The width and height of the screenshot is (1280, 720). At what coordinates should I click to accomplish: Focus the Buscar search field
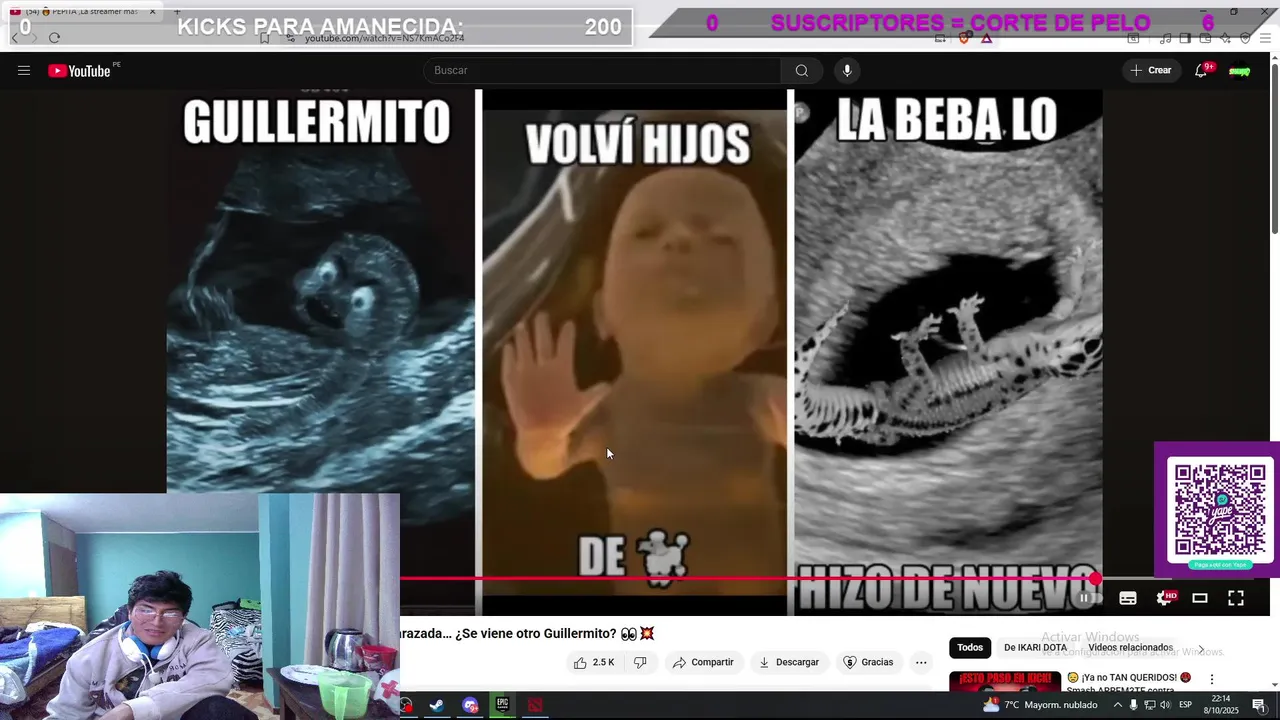tap(602, 71)
